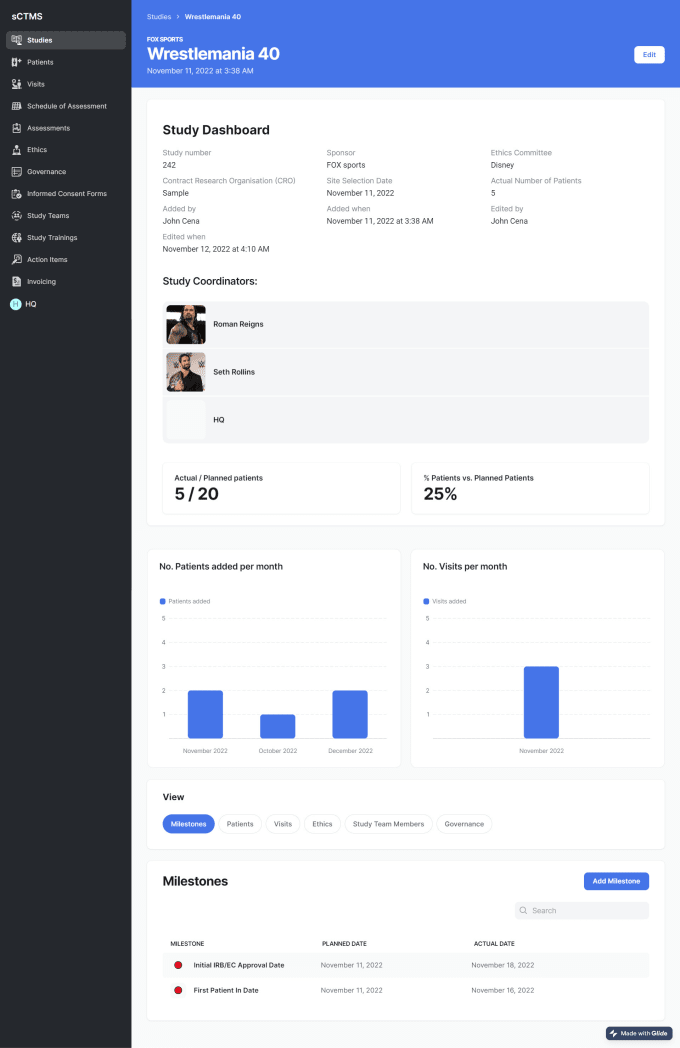Screen dimensions: 680x1048
Task: Click the Studies sidebar icon
Action: [x=17, y=40]
